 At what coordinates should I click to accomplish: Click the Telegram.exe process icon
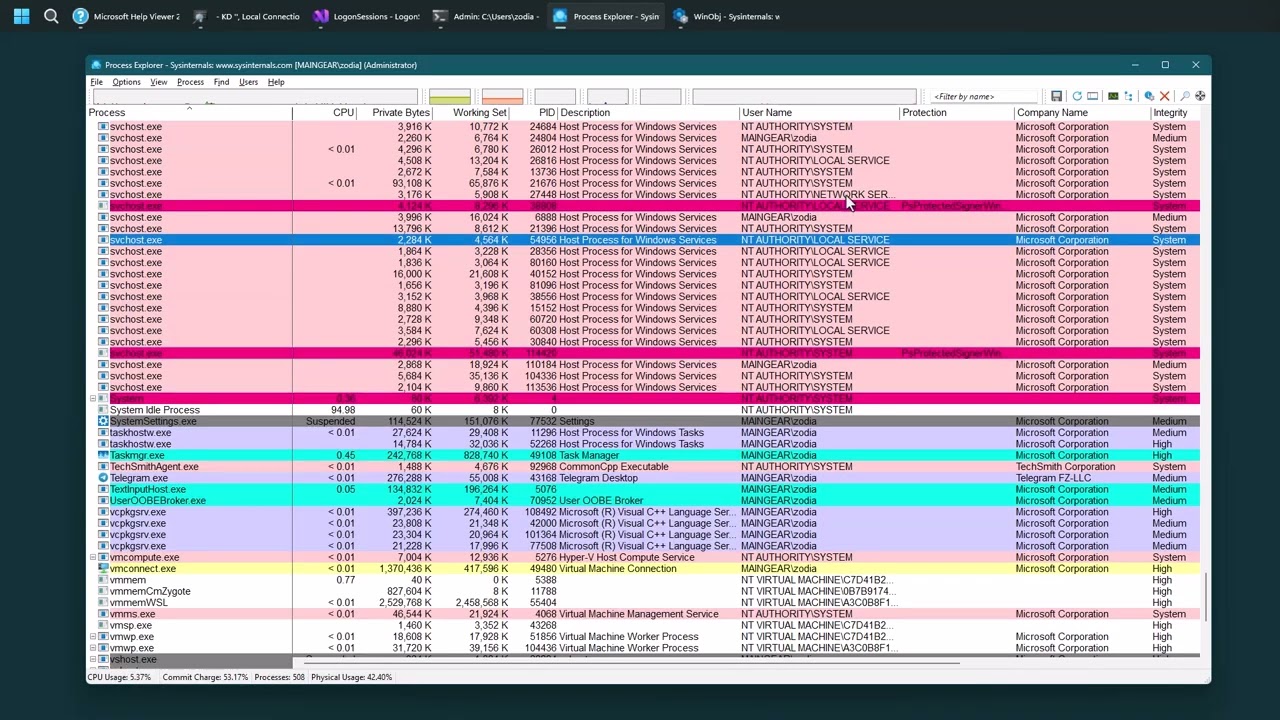pos(103,478)
